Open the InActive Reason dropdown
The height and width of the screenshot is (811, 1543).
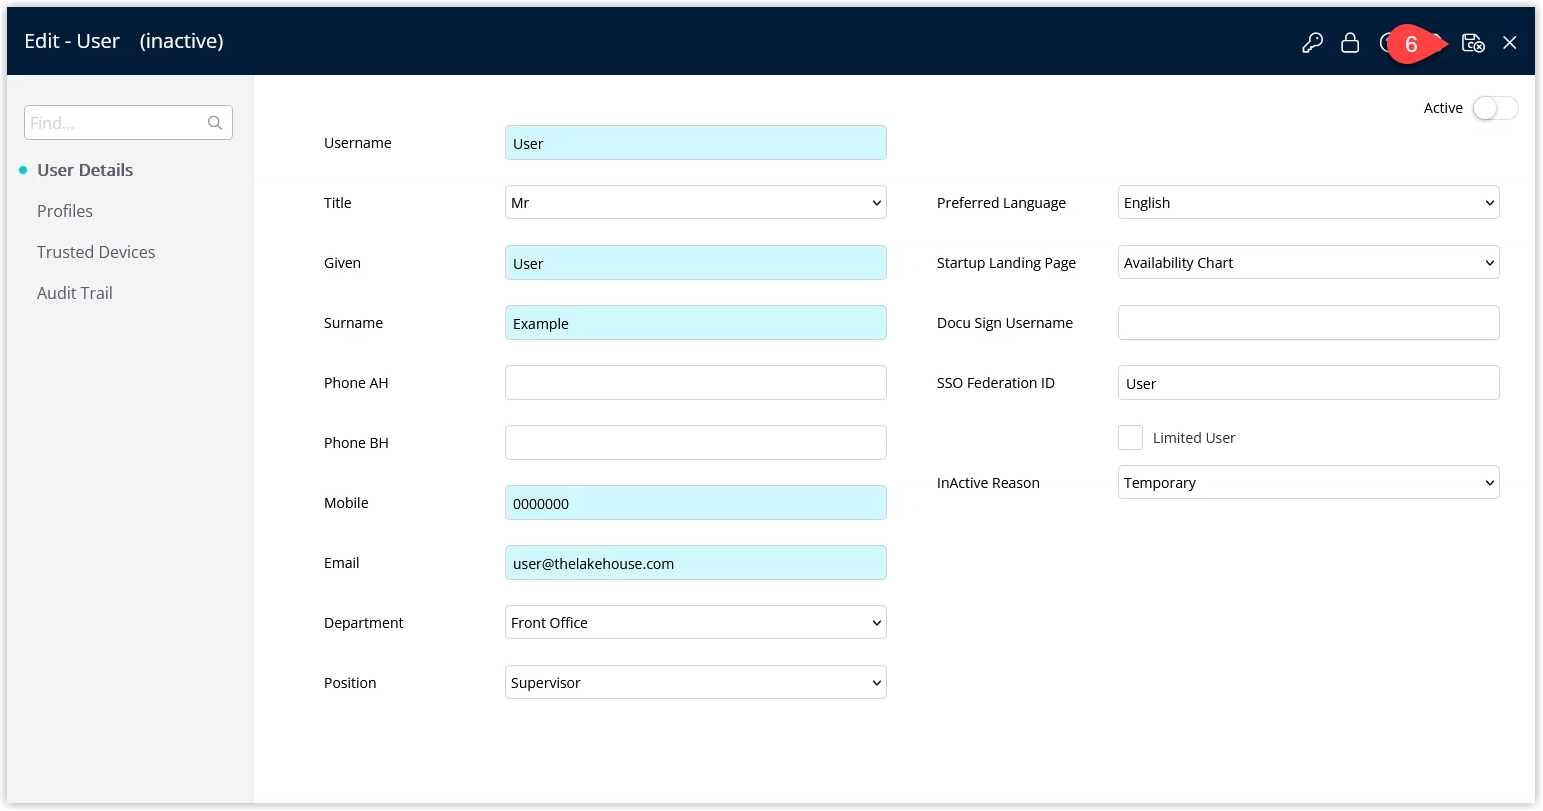(1309, 482)
